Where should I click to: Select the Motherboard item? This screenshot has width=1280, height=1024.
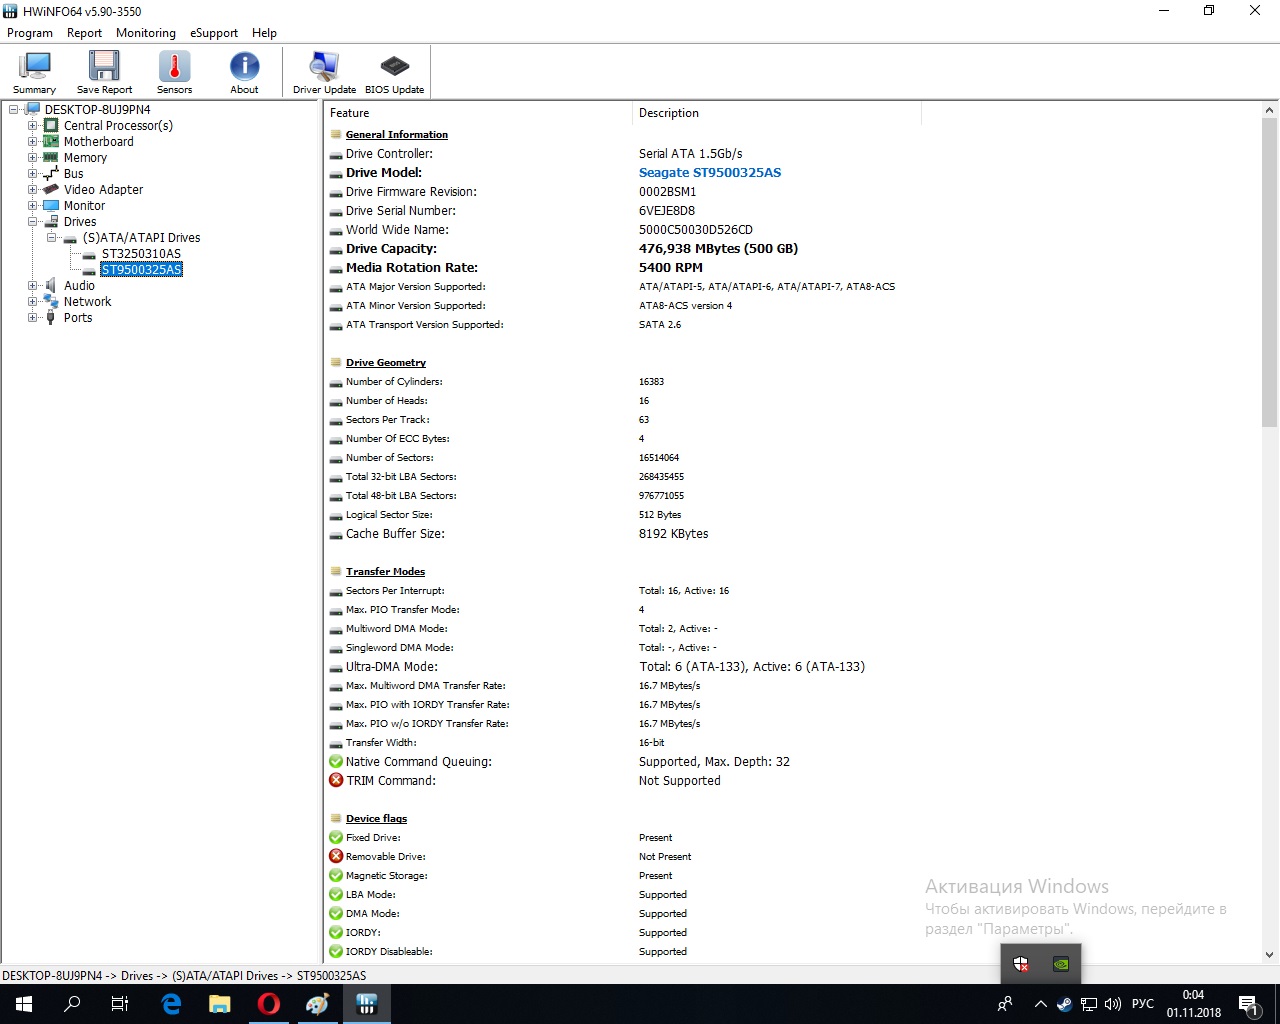(99, 142)
